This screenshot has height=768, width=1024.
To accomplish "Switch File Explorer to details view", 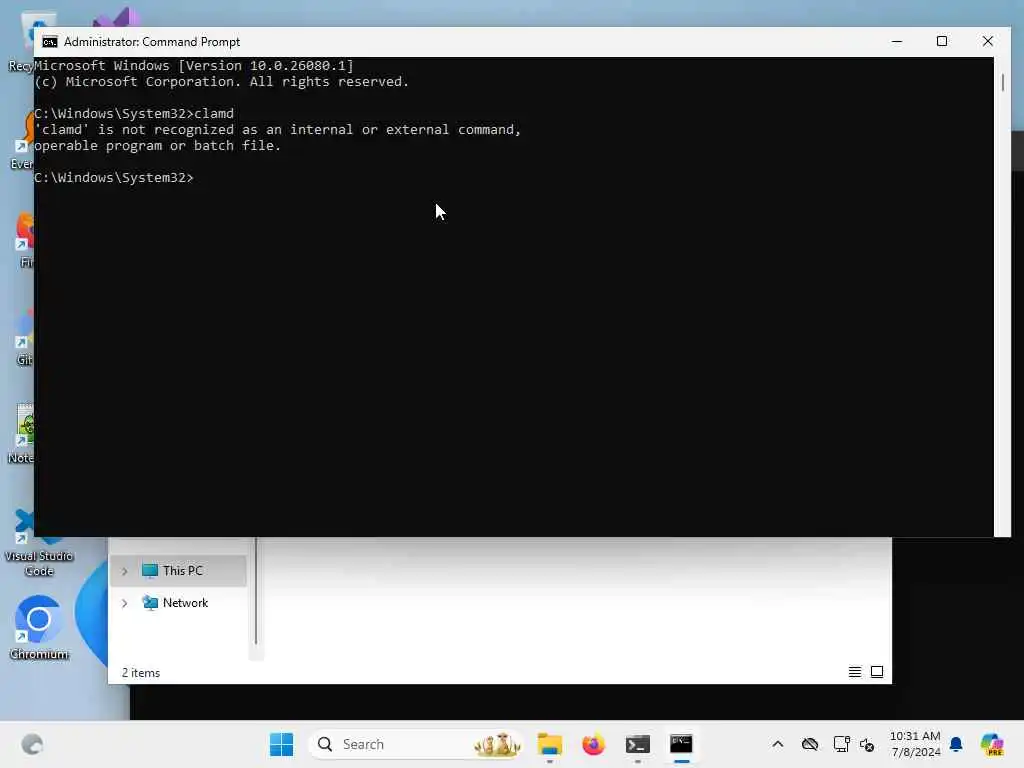I will (854, 672).
